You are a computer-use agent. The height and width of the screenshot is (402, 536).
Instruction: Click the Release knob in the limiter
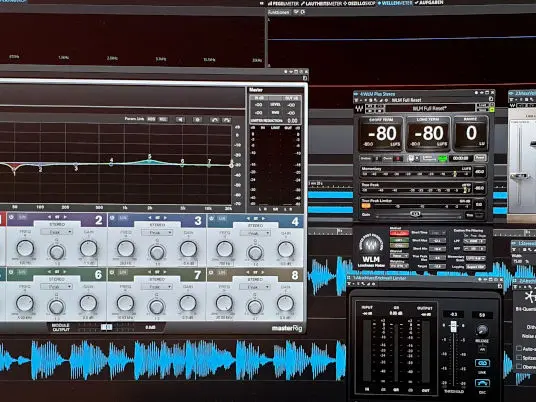coord(482,329)
